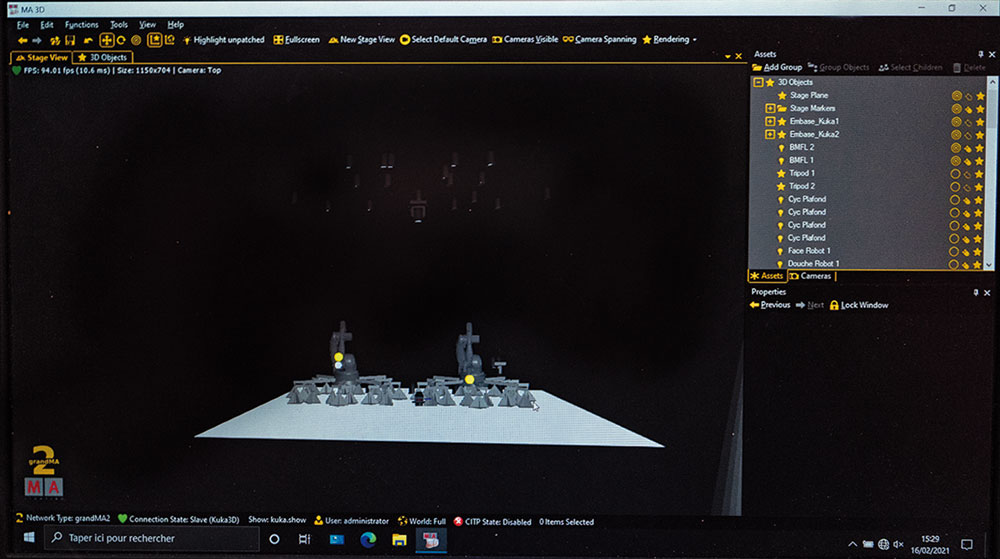Toggle the circle indicator for Tripod 1
1000x559 pixels.
[x=955, y=173]
